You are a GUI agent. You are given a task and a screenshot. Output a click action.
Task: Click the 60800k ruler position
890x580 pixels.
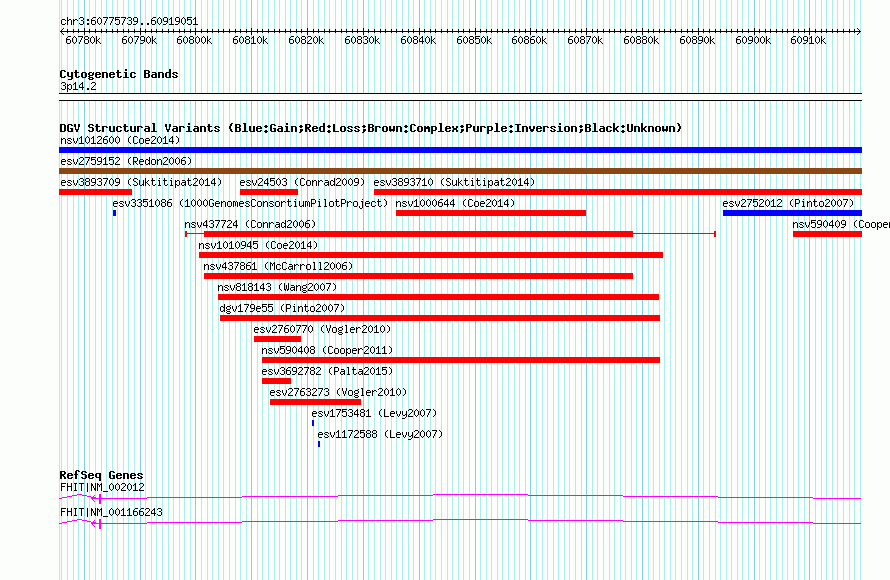point(194,40)
